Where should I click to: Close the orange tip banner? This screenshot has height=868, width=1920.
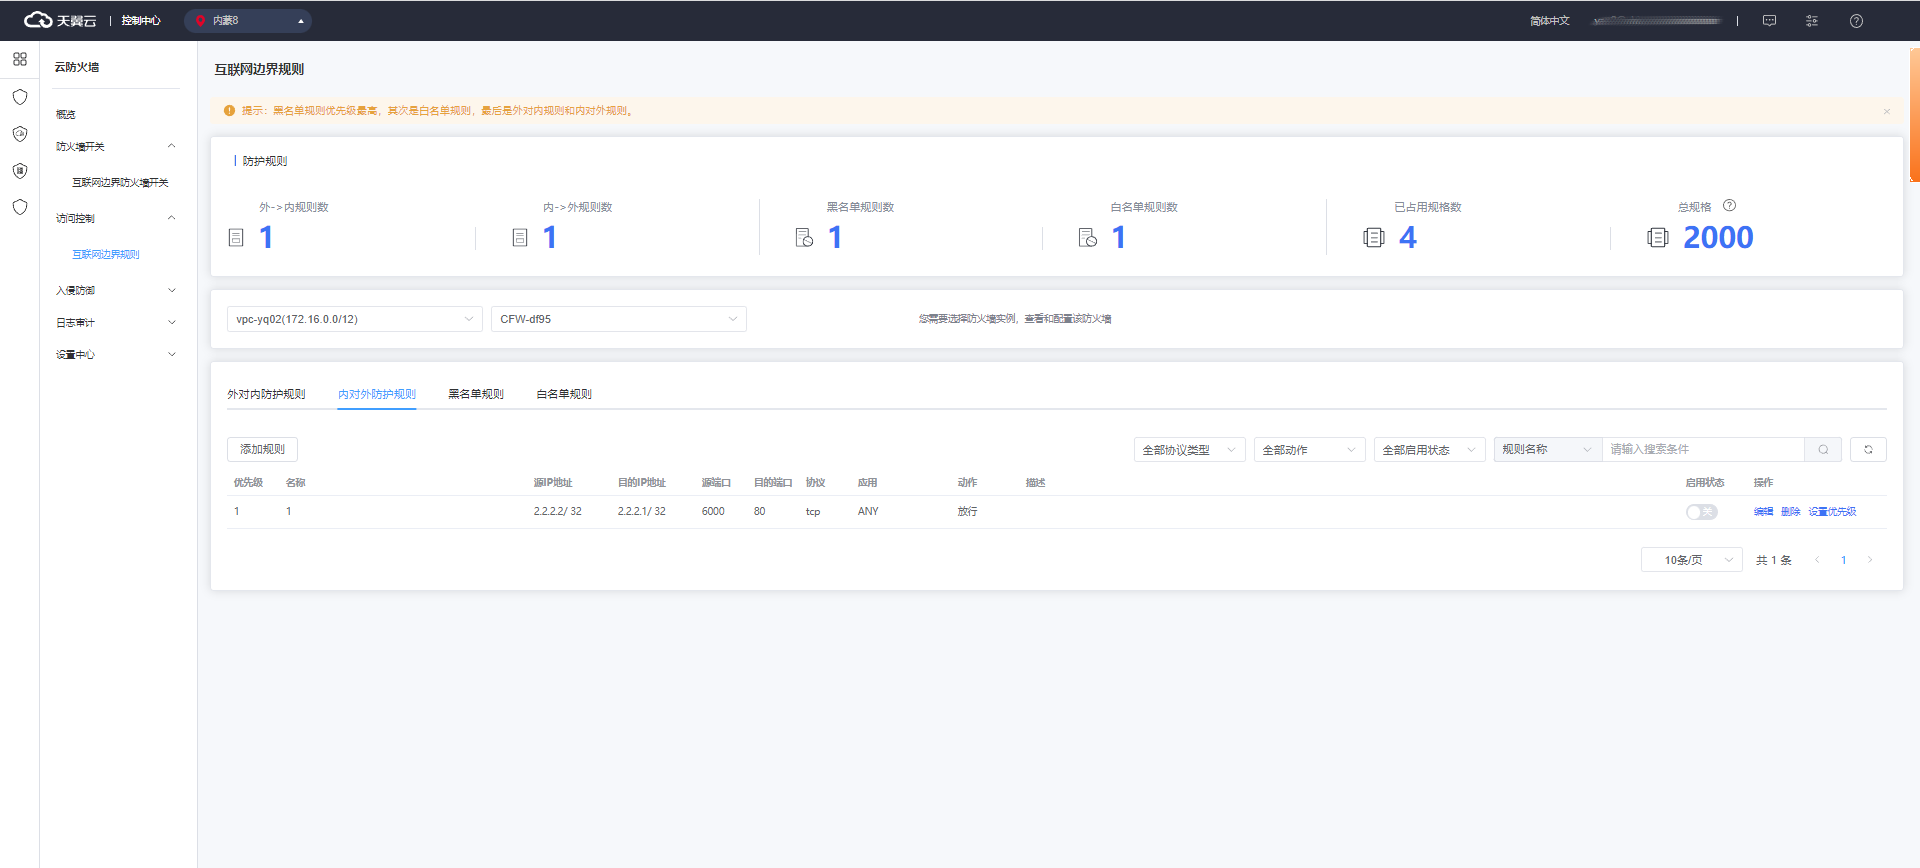1886,111
